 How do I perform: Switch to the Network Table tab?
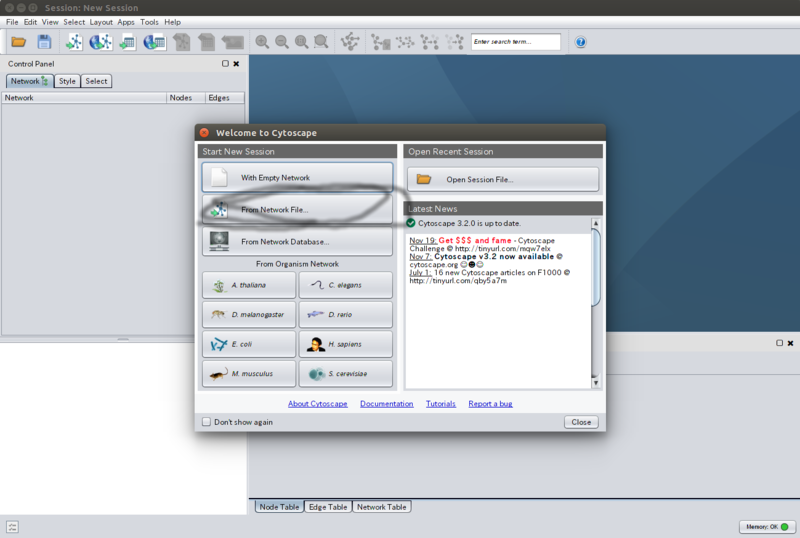click(x=382, y=507)
